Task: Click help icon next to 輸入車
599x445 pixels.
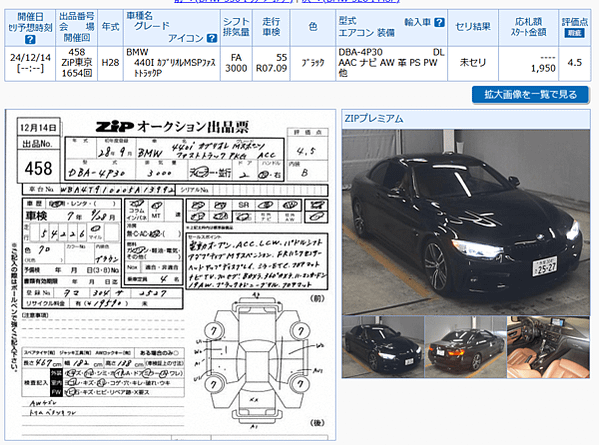Action: pos(440,22)
